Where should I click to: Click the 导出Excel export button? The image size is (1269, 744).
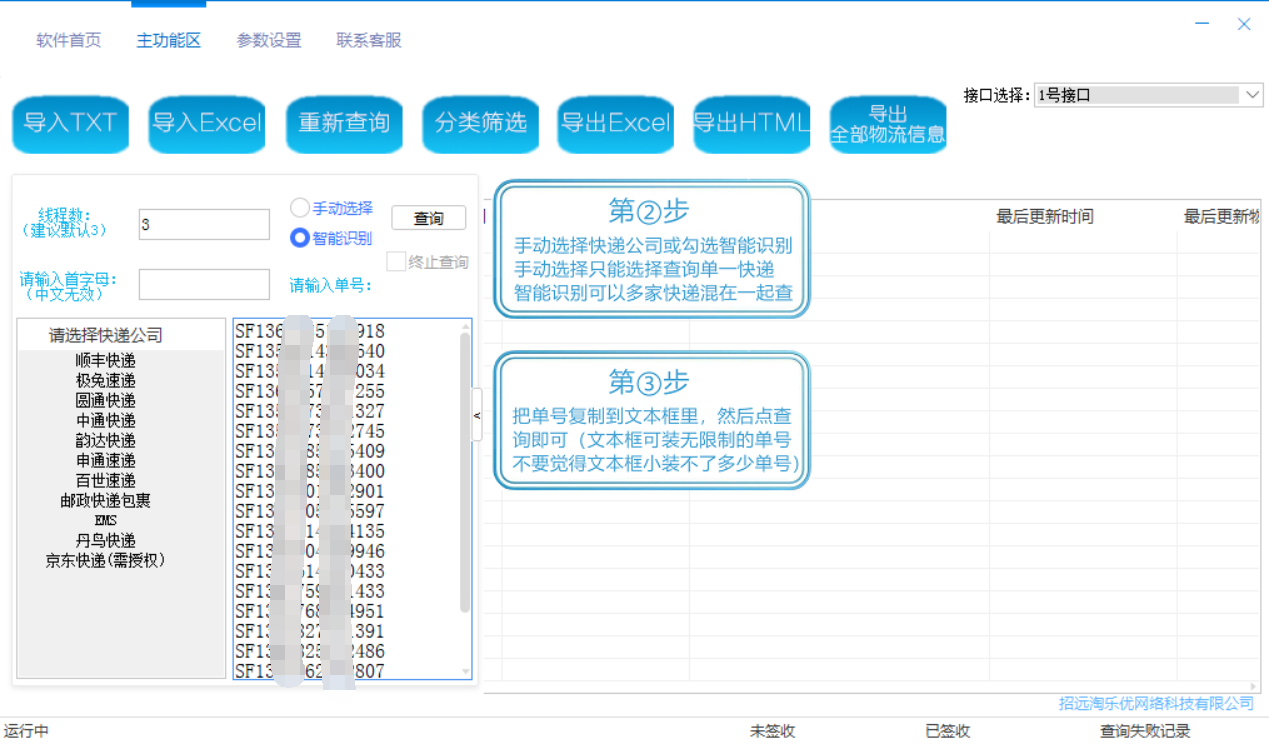(615, 124)
